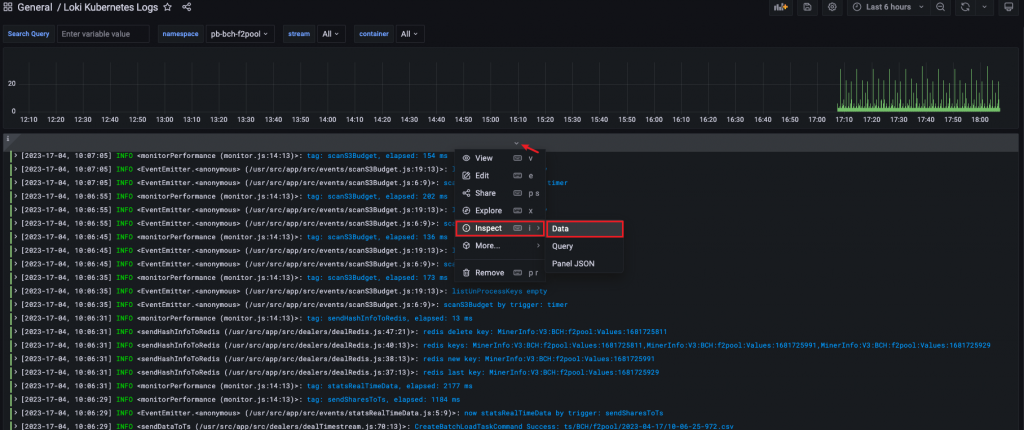Screen dimensions: 1024x430
Task: Choose Edit in the panel menu
Action: pyautogui.click(x=500, y=176)
